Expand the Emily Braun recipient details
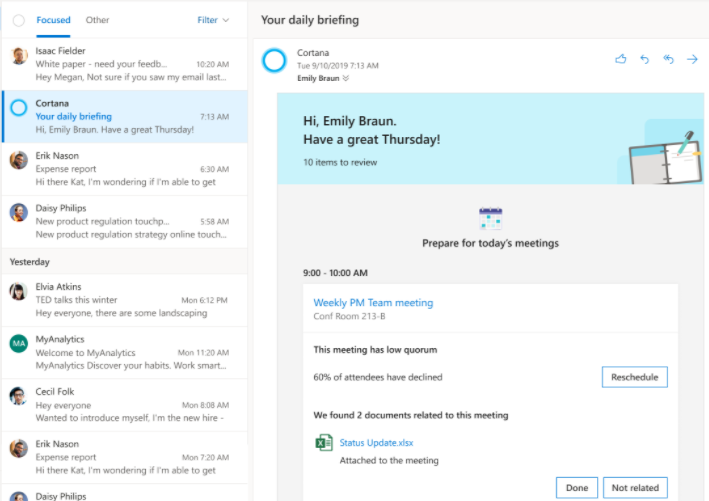 click(346, 78)
